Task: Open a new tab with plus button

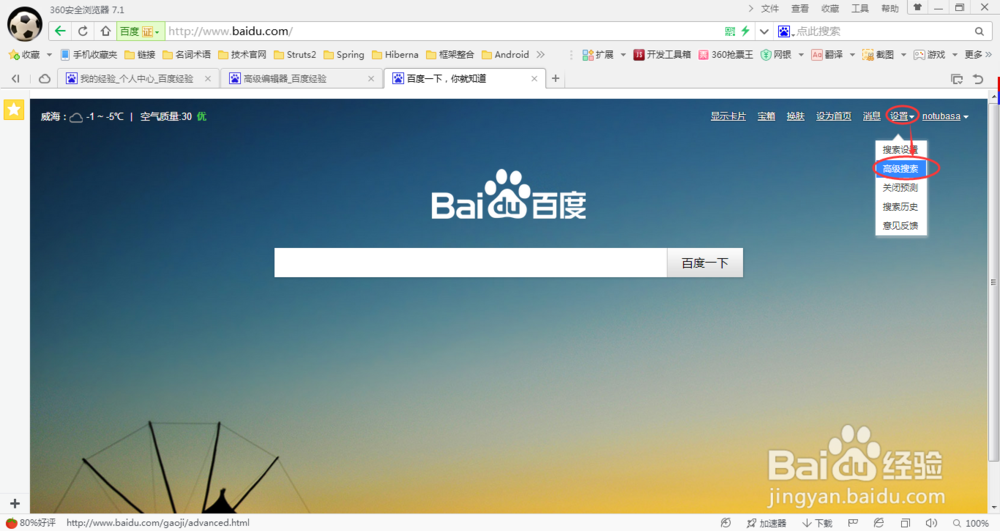Action: pyautogui.click(x=555, y=78)
